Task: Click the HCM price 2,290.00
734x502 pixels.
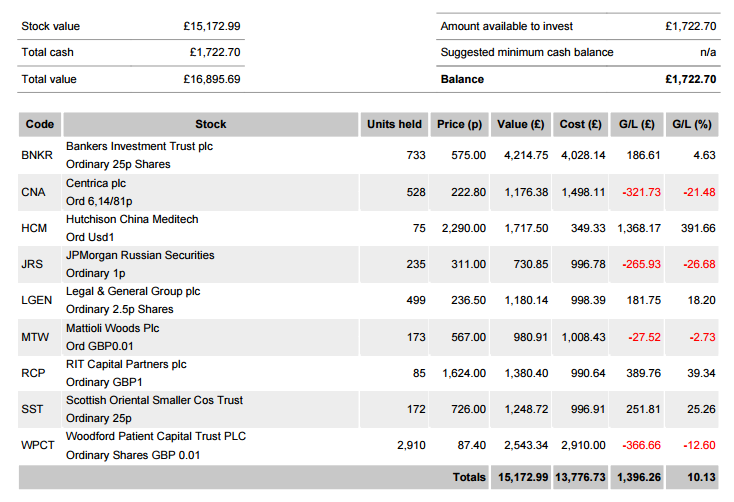Action: point(464,228)
